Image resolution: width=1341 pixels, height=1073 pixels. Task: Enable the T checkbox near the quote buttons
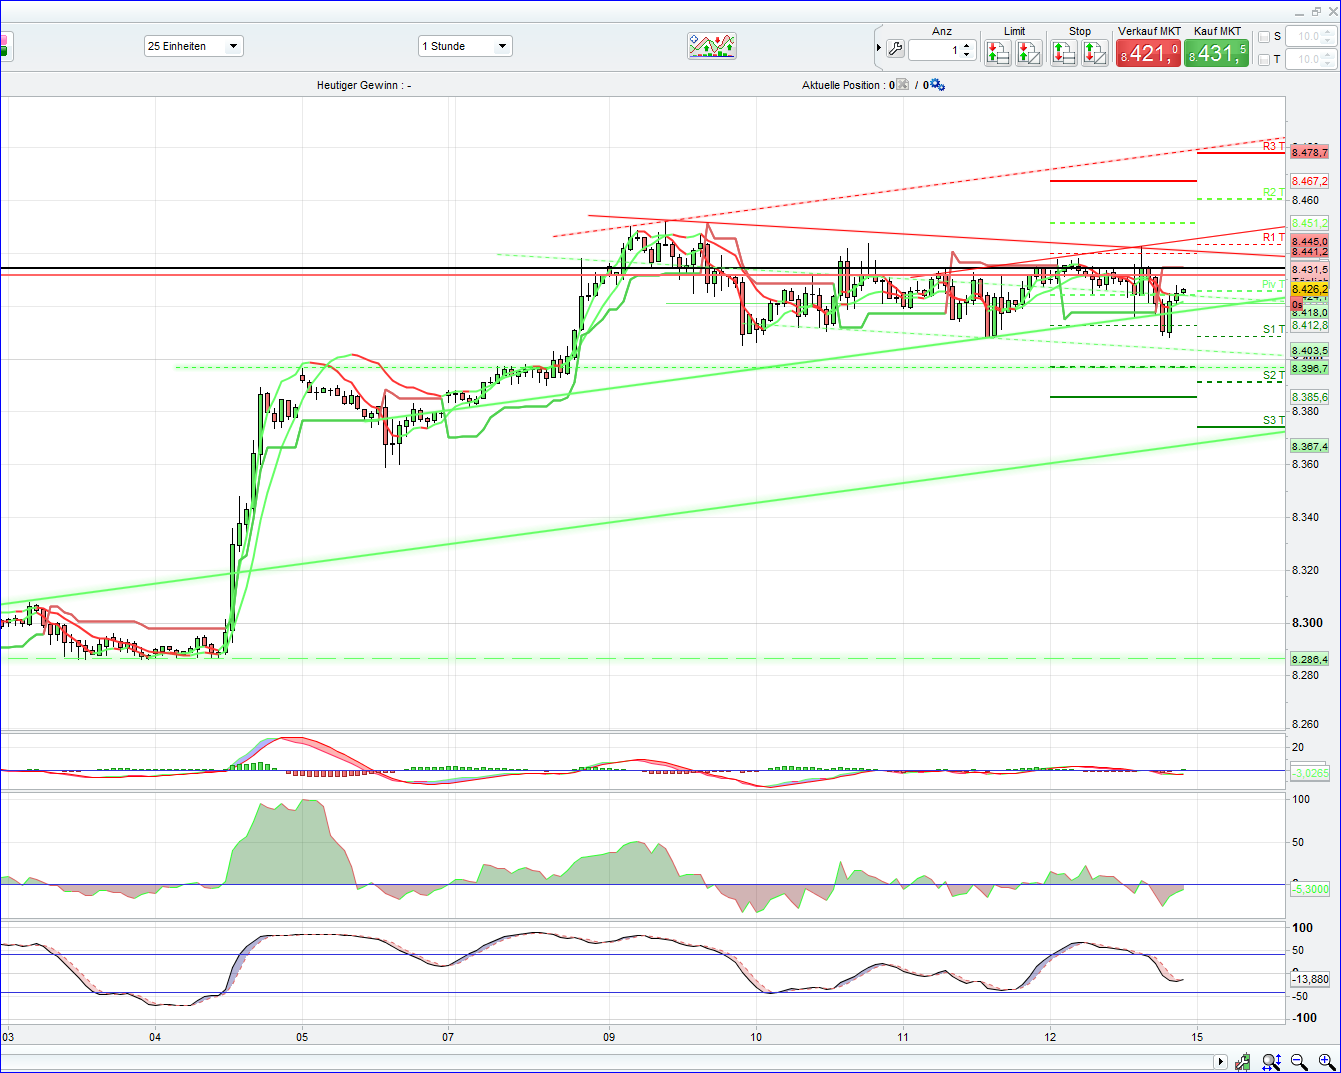click(1263, 59)
